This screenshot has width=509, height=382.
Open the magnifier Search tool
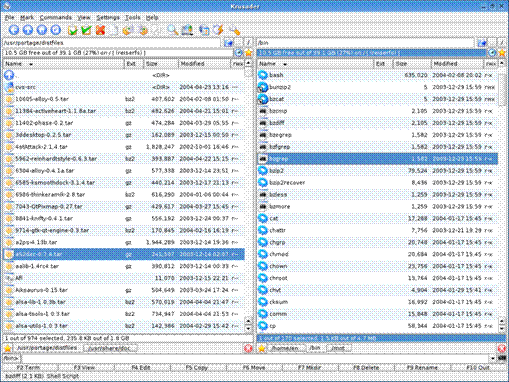point(173,30)
